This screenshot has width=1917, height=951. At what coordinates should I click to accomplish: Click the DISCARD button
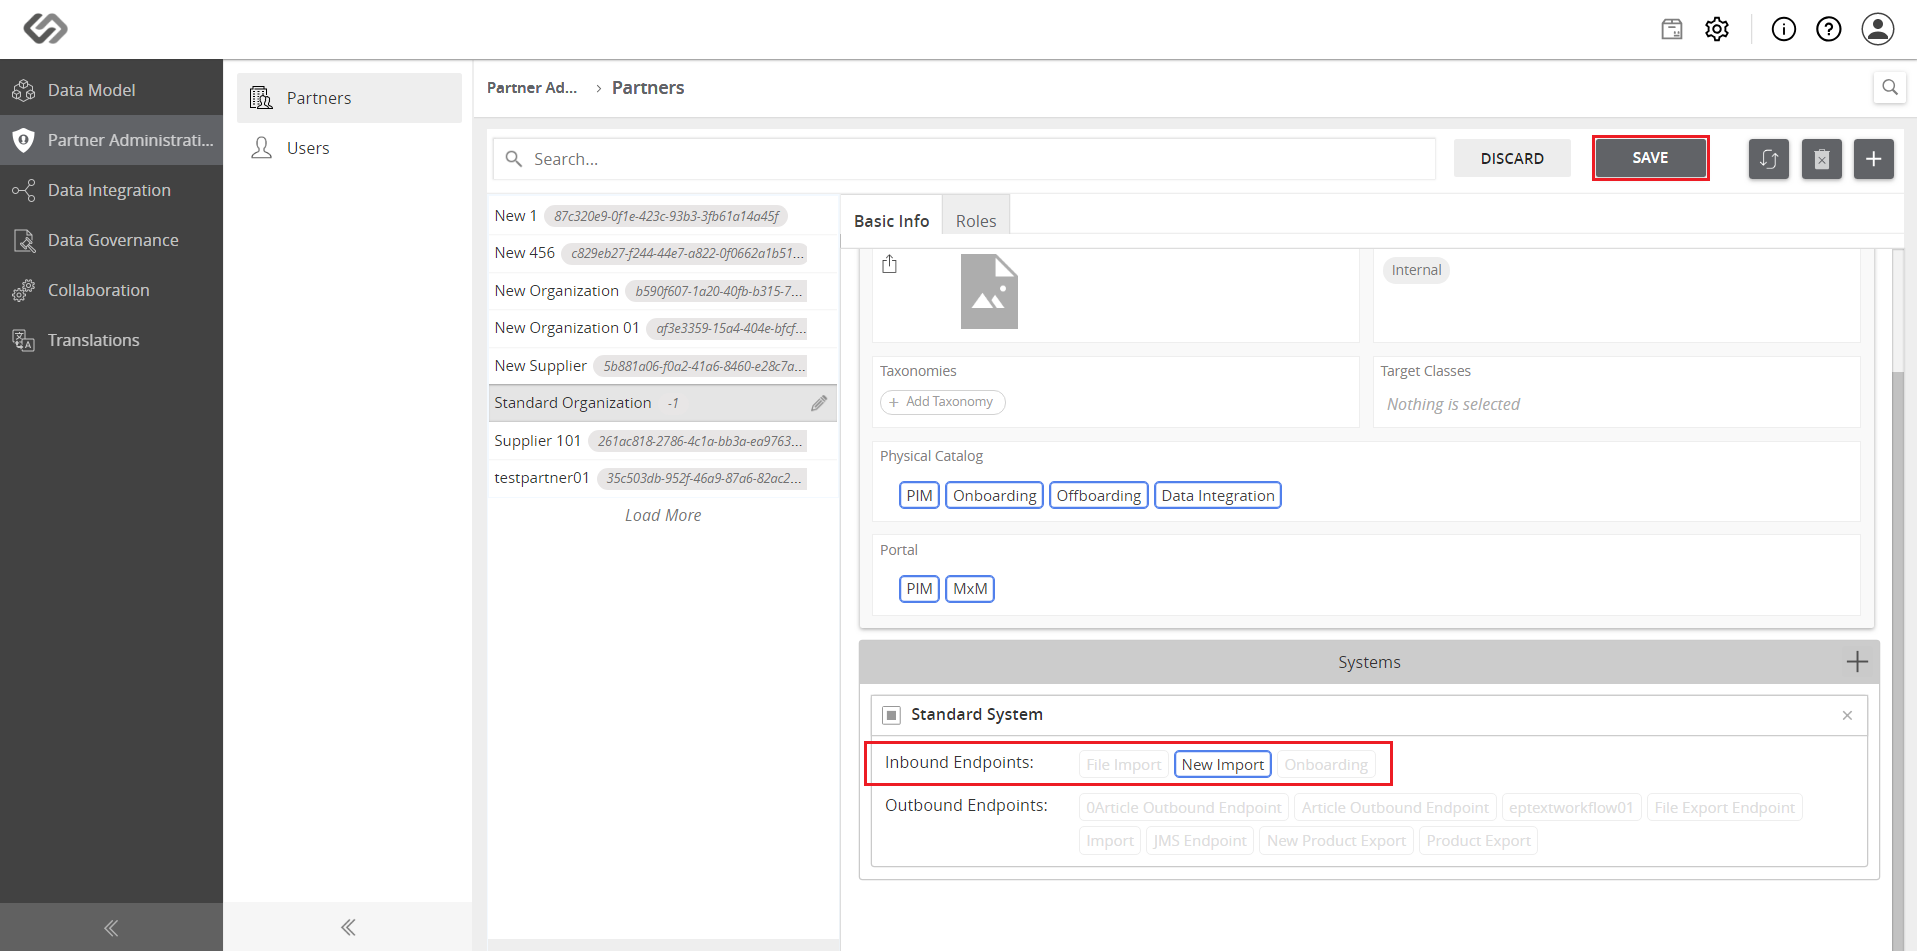pyautogui.click(x=1512, y=158)
